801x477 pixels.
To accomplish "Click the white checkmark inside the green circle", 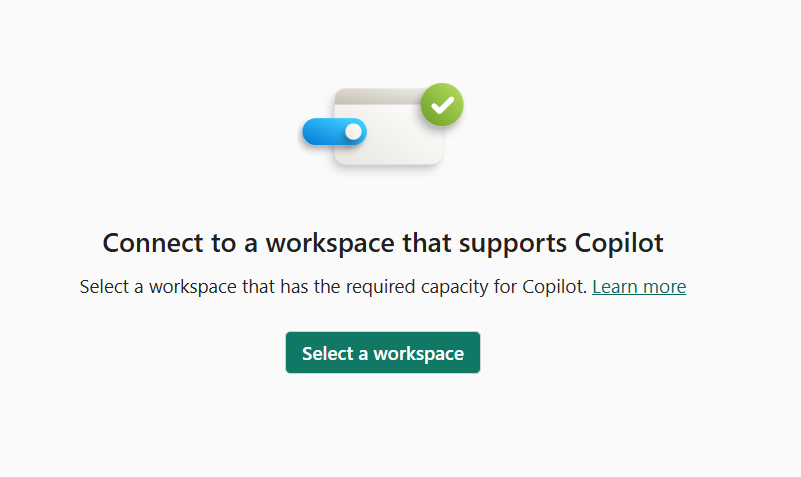I will coord(442,104).
